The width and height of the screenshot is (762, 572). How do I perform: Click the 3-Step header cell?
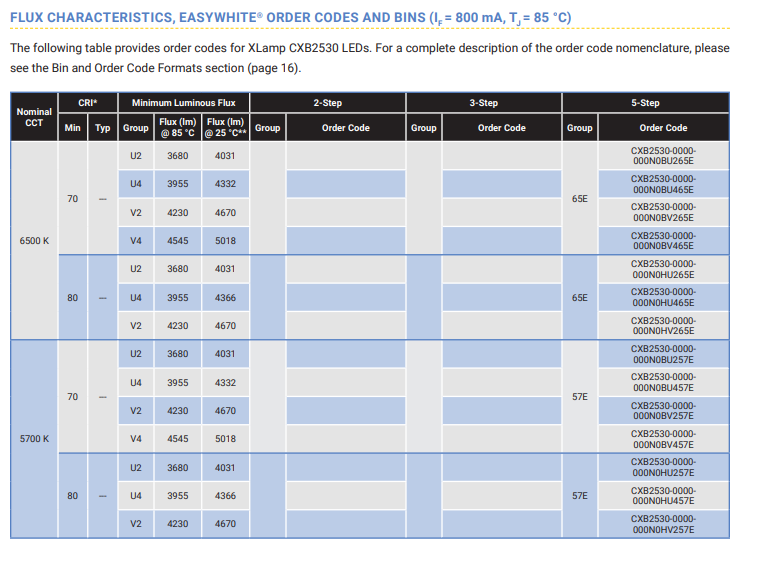point(484,103)
